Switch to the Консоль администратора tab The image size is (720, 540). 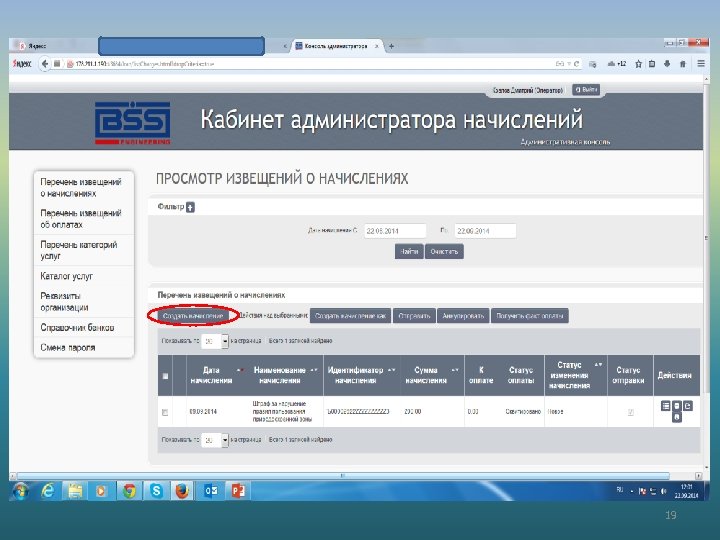(336, 46)
